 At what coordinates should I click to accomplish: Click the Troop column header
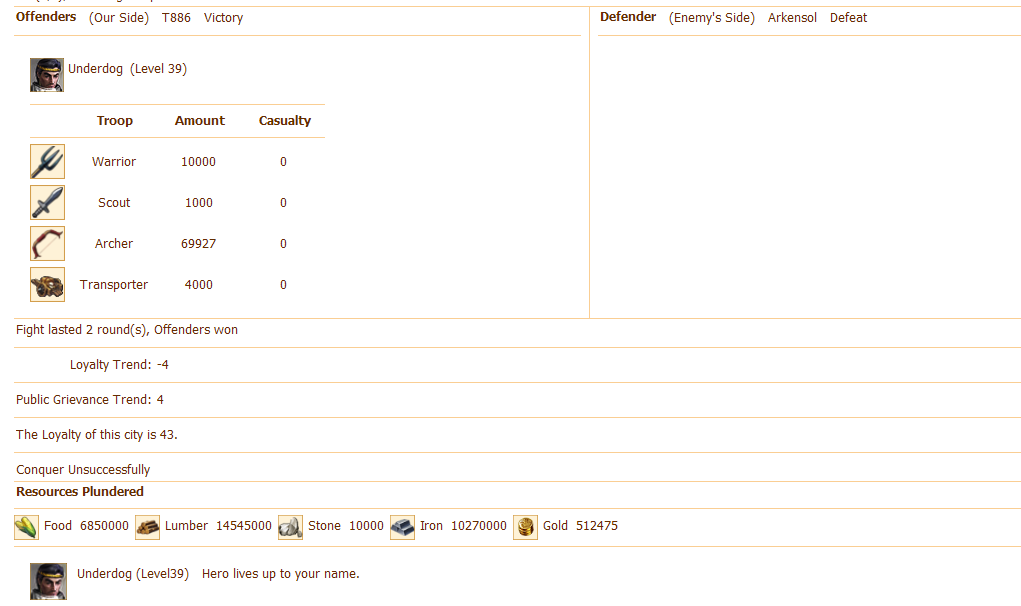pyautogui.click(x=115, y=121)
